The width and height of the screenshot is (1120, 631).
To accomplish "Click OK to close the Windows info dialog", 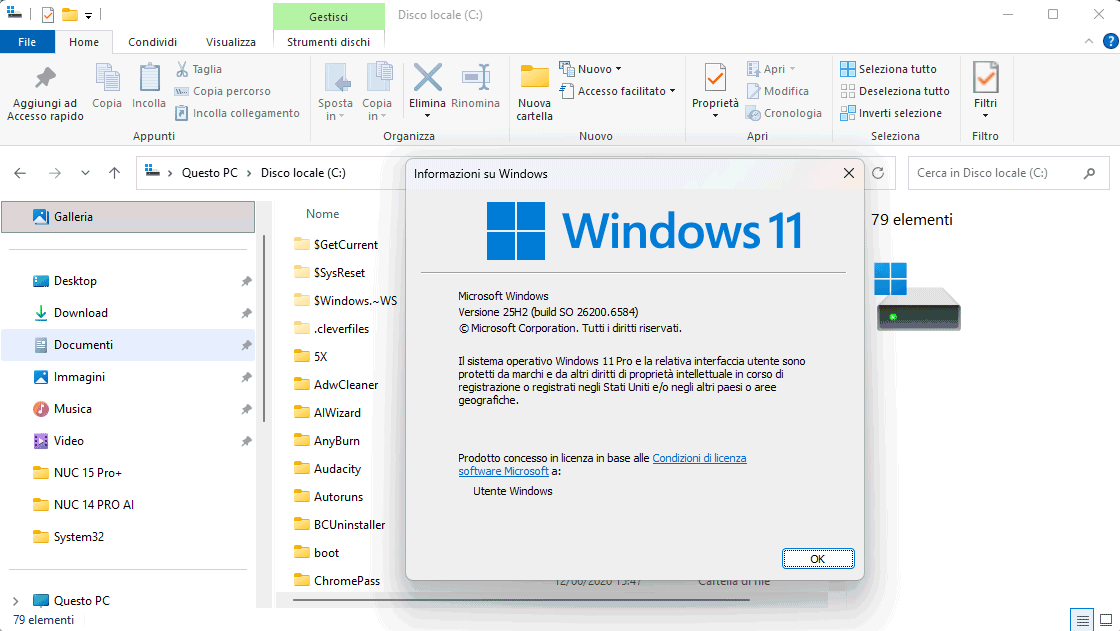I will pos(818,558).
